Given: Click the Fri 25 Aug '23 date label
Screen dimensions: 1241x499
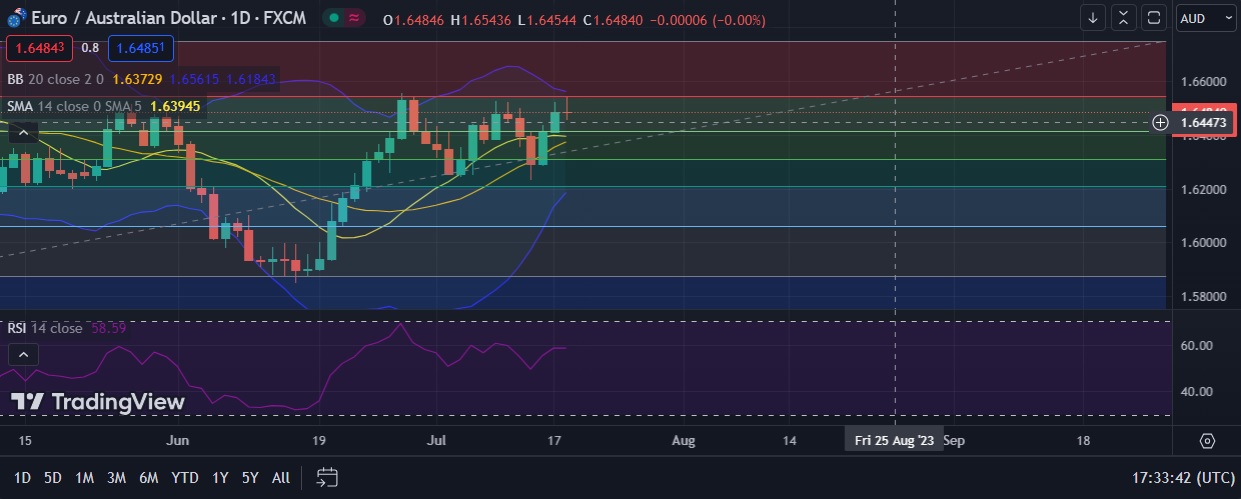Looking at the screenshot, I should [894, 440].
